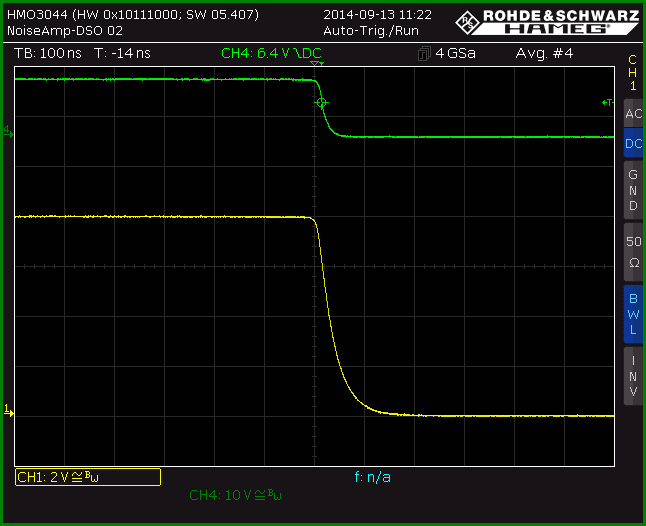Click the green channel 4 ground marker
Viewport: 646px width, 526px height.
point(8,132)
